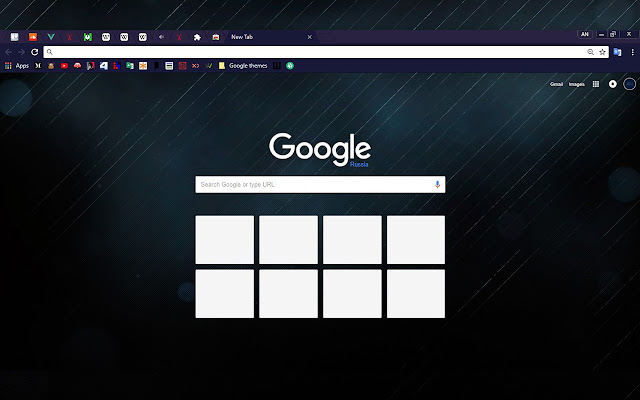640x400 pixels.
Task: Open Google Translate extension
Action: [x=617, y=52]
